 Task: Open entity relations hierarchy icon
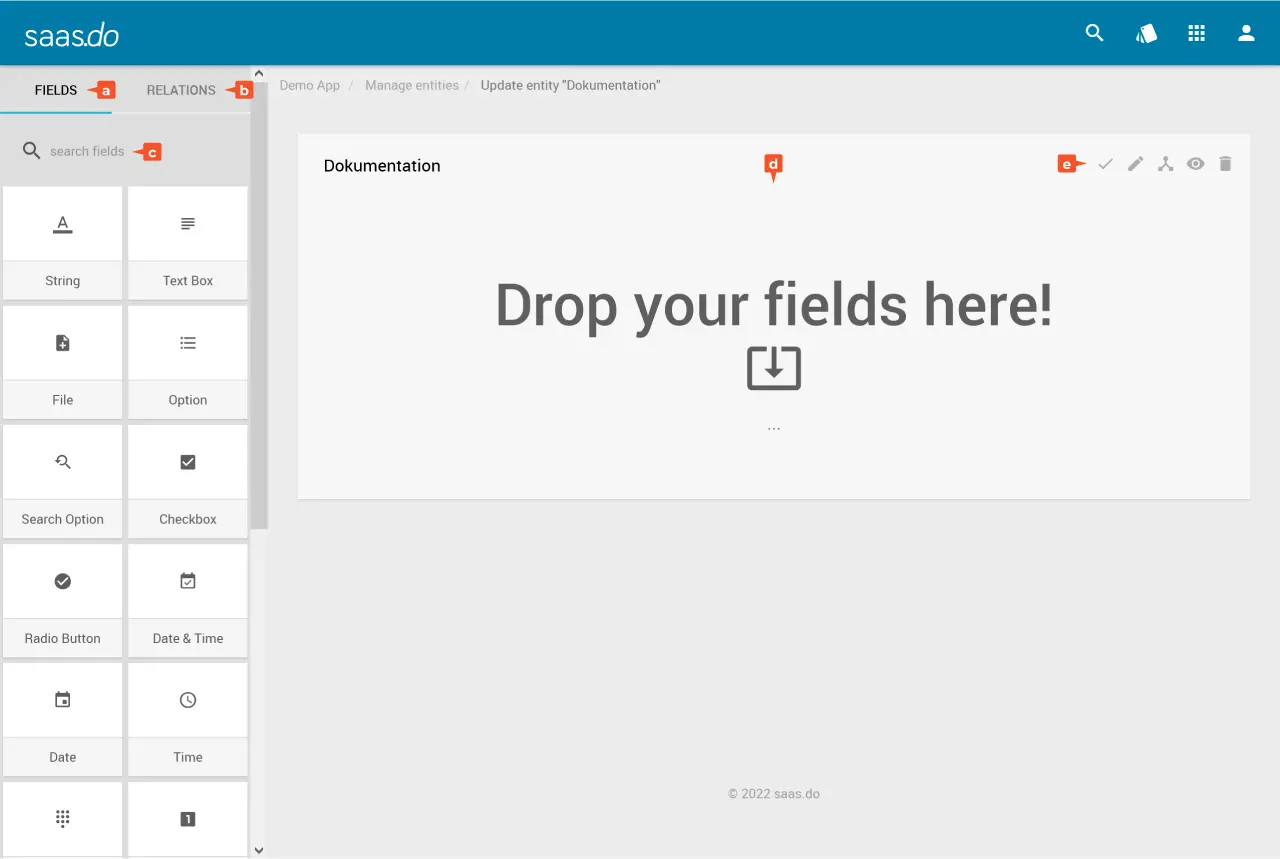pyautogui.click(x=1165, y=164)
